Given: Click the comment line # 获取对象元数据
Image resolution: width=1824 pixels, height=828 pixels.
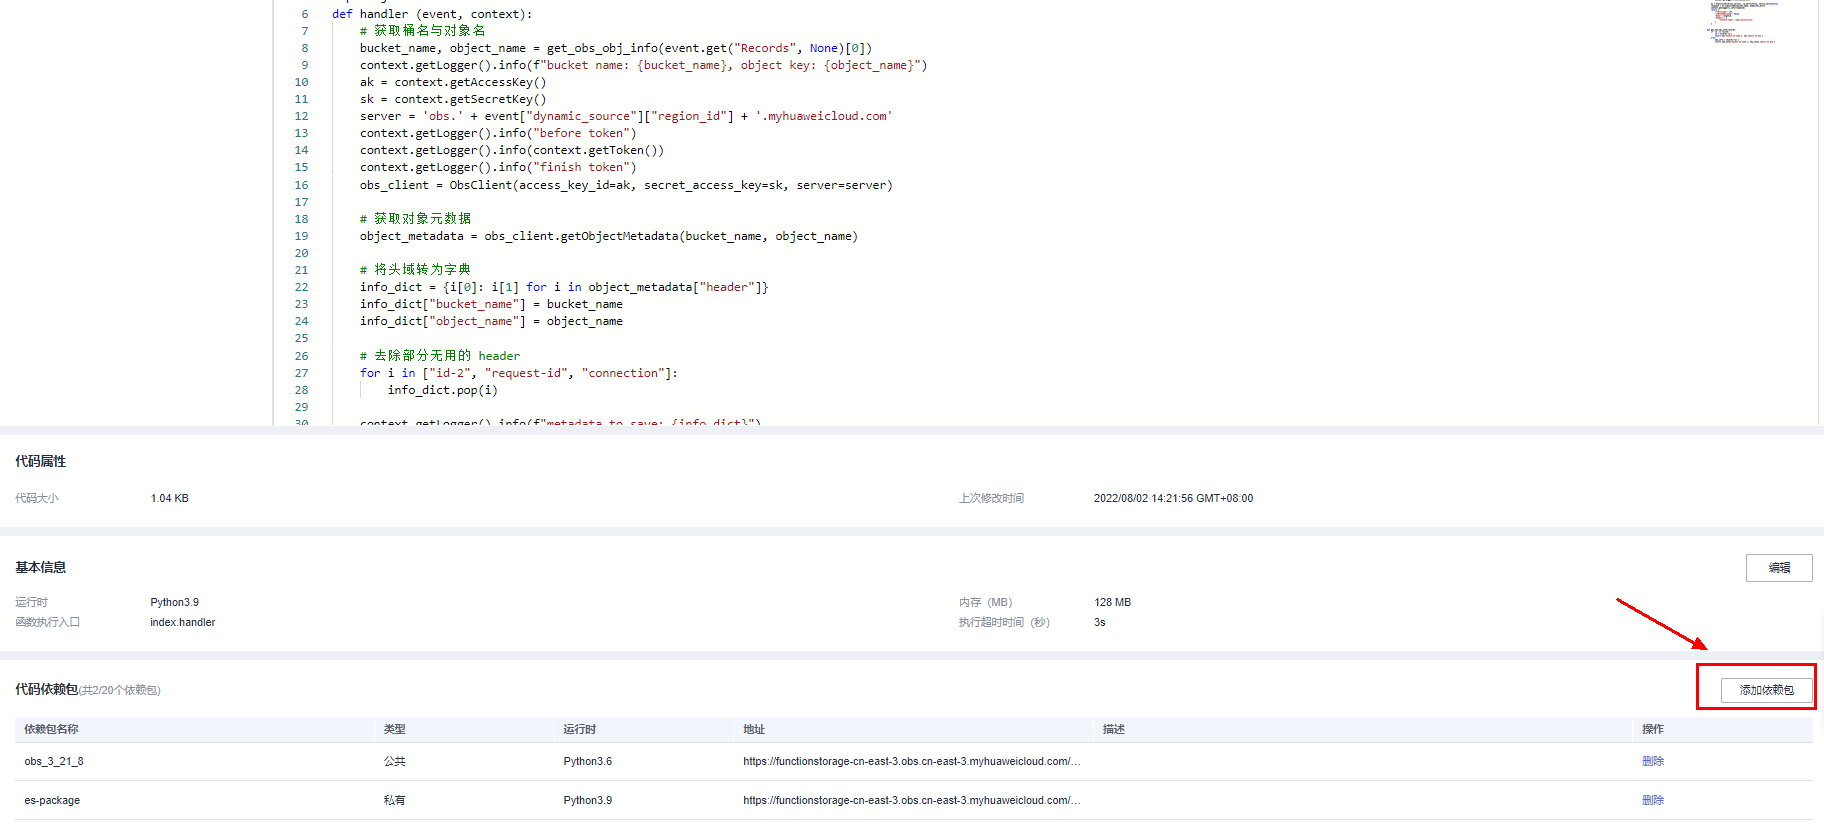Looking at the screenshot, I should click(416, 219).
